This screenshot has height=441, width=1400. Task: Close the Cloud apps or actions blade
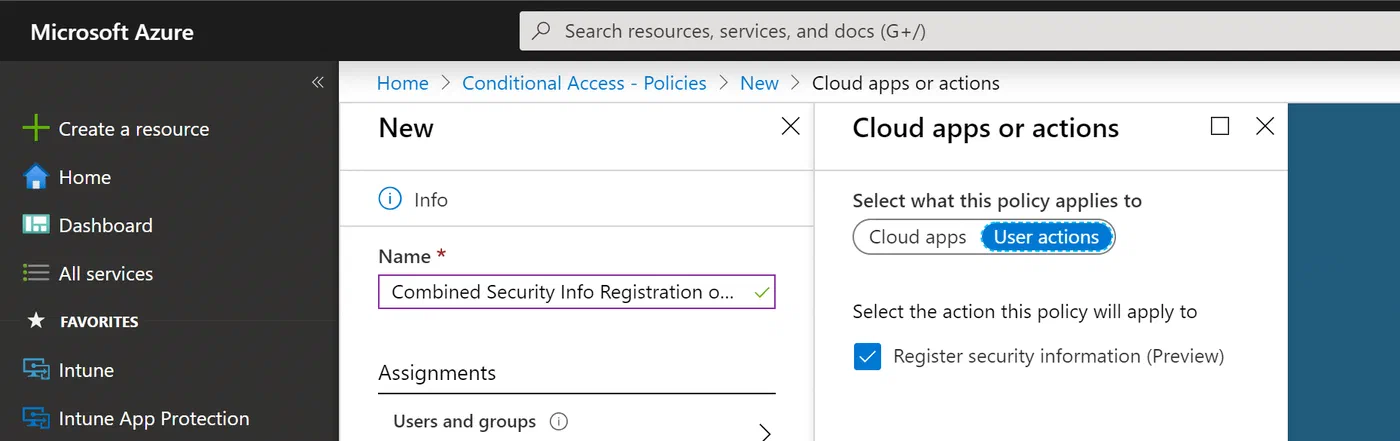(1265, 126)
